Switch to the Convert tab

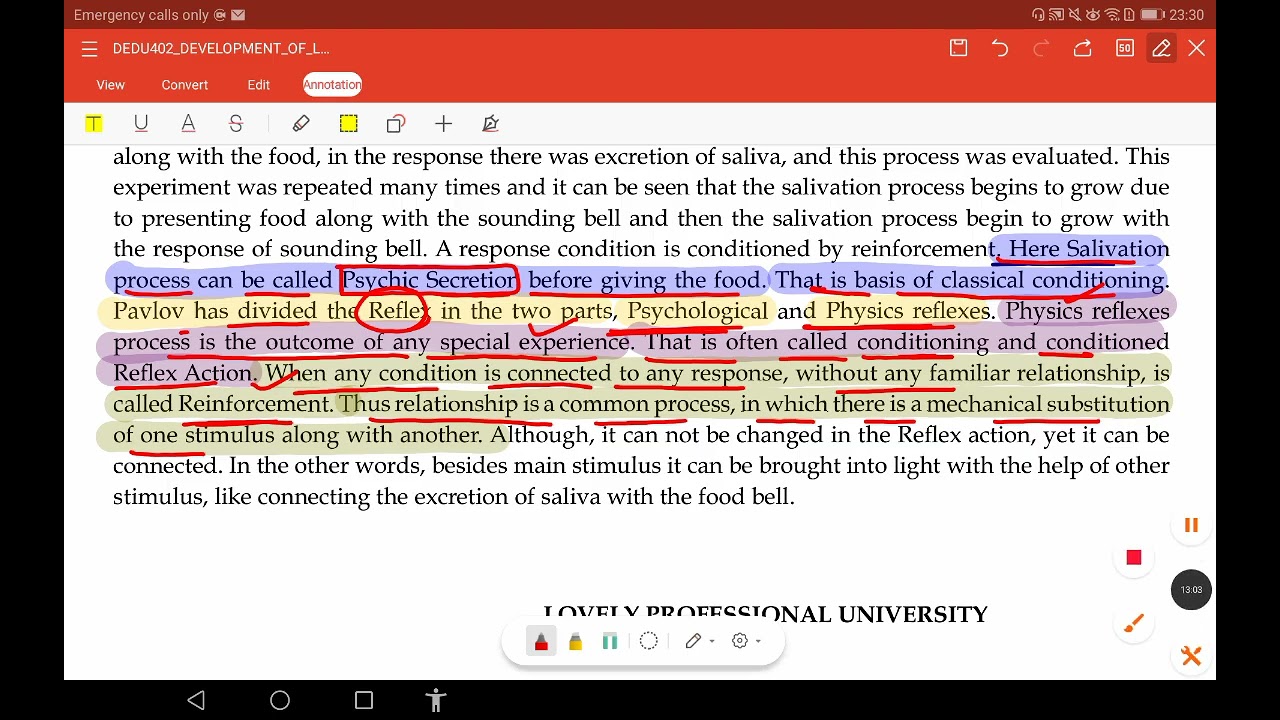[185, 85]
